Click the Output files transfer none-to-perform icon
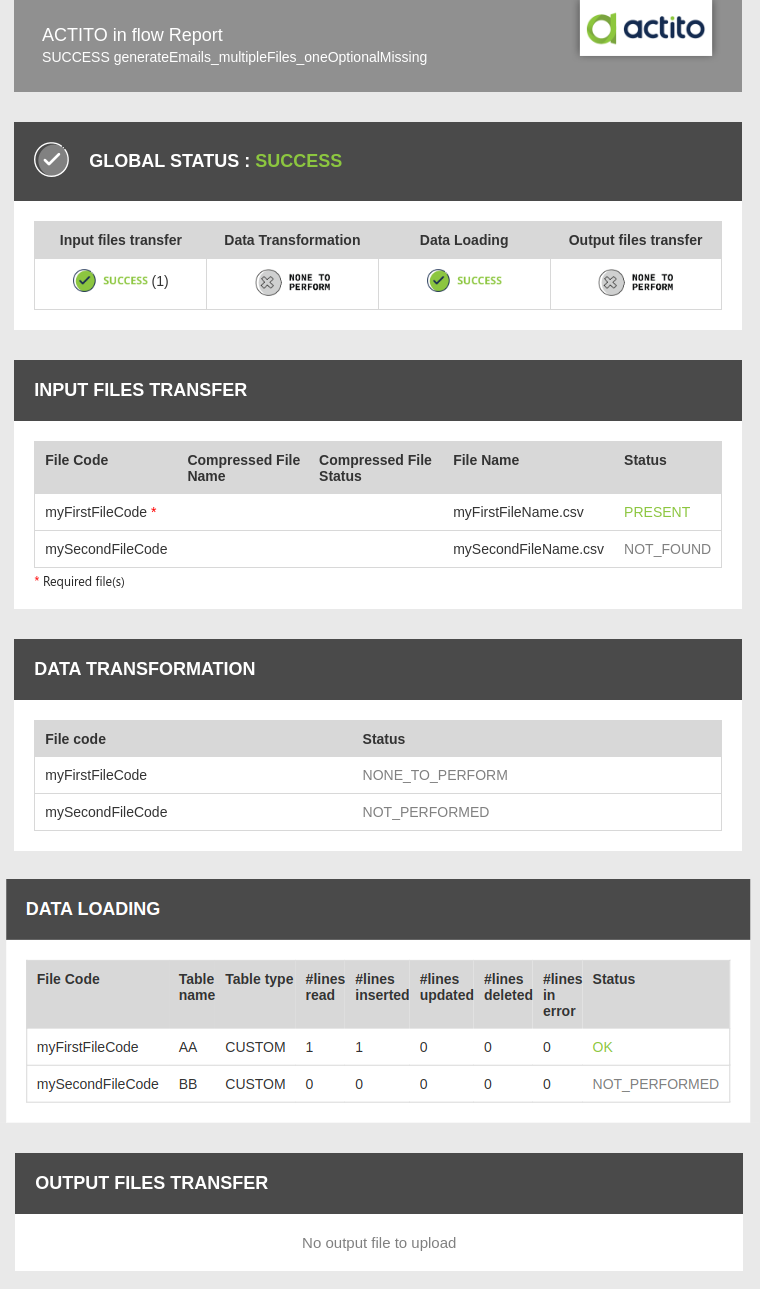The image size is (760, 1289). point(612,283)
